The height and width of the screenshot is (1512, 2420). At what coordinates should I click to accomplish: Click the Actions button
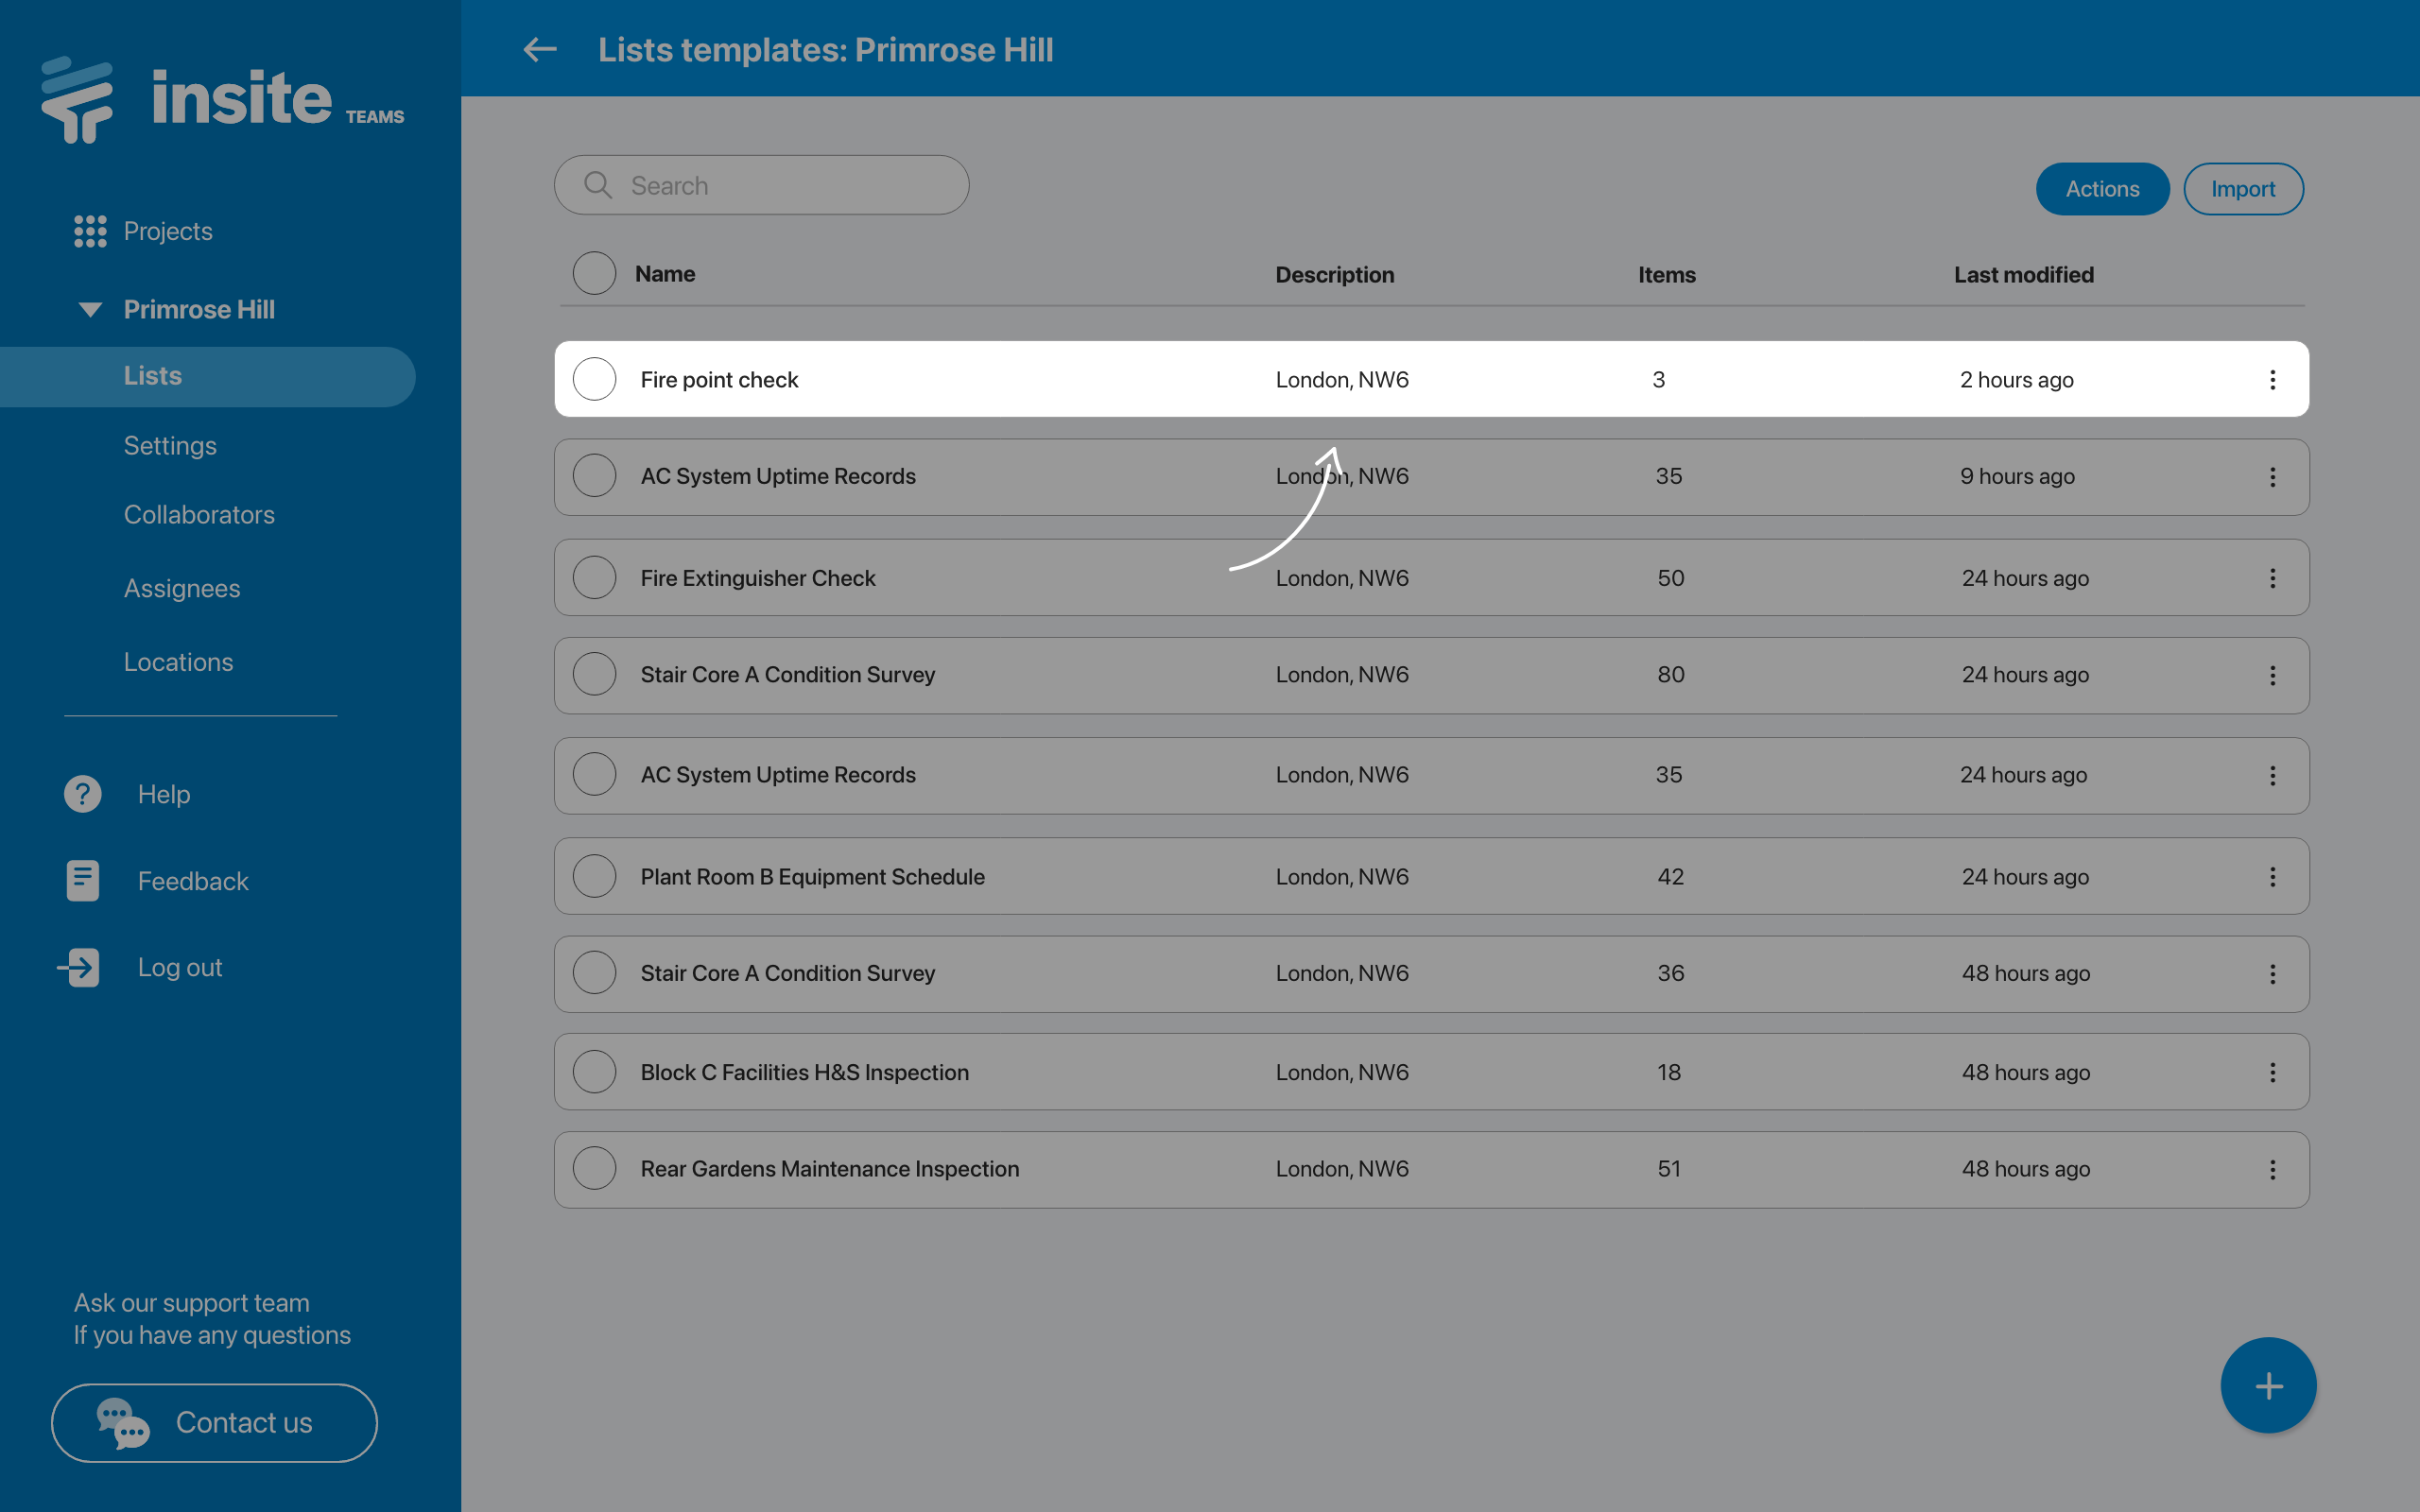tap(2102, 189)
